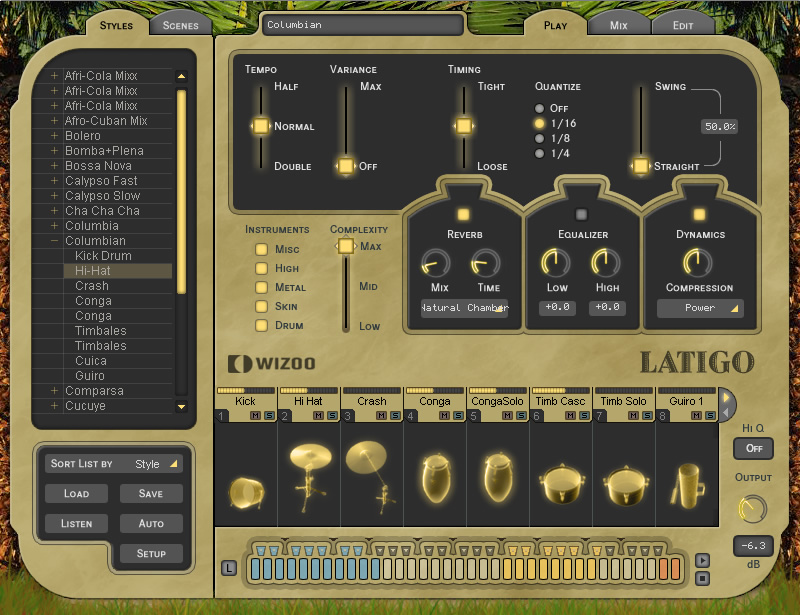Toggle the Drum instruments checkbox
The image size is (800, 615).
[x=261, y=325]
